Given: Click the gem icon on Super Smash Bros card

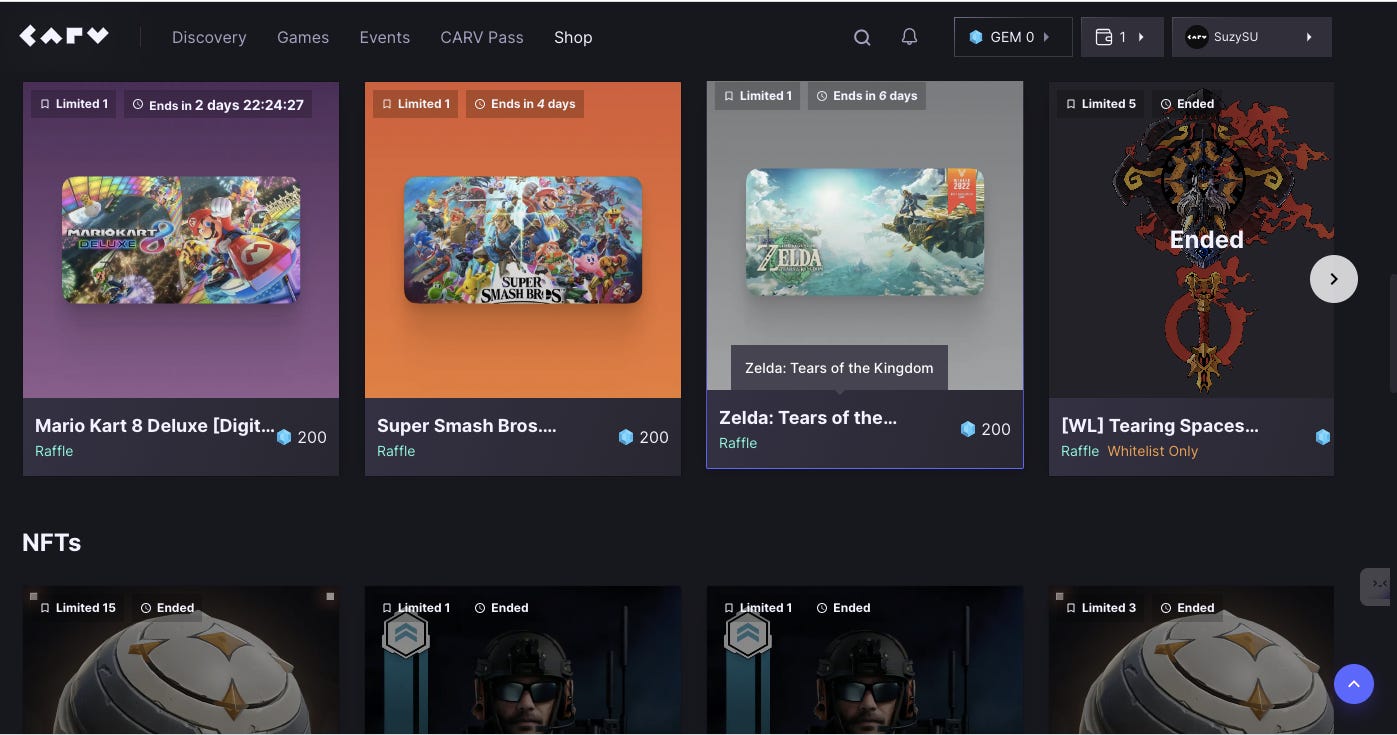Looking at the screenshot, I should pyautogui.click(x=626, y=437).
